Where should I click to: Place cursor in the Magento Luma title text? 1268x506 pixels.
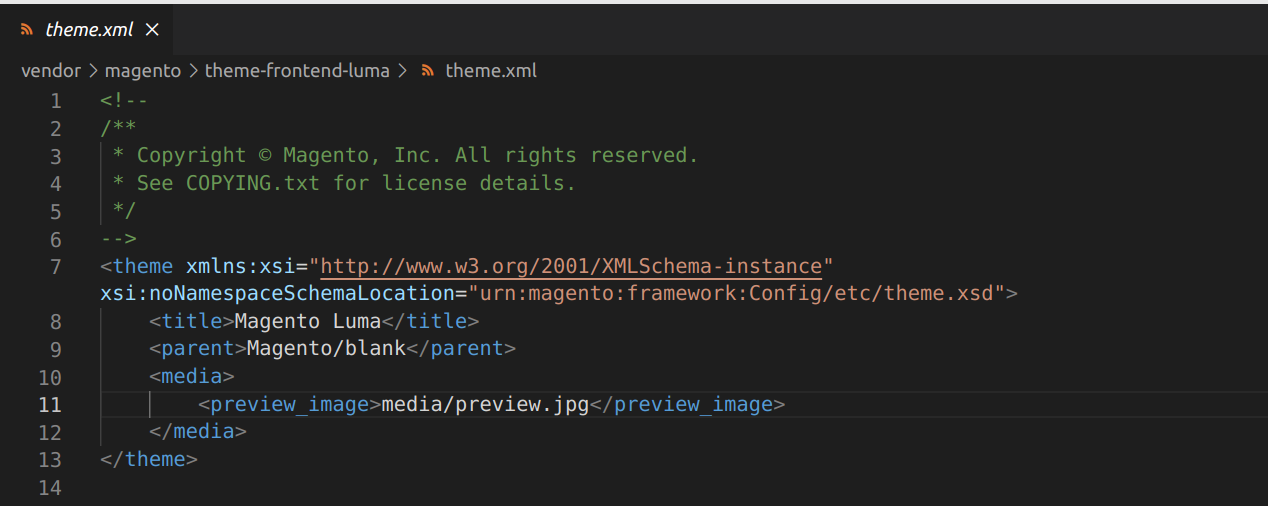pyautogui.click(x=308, y=322)
